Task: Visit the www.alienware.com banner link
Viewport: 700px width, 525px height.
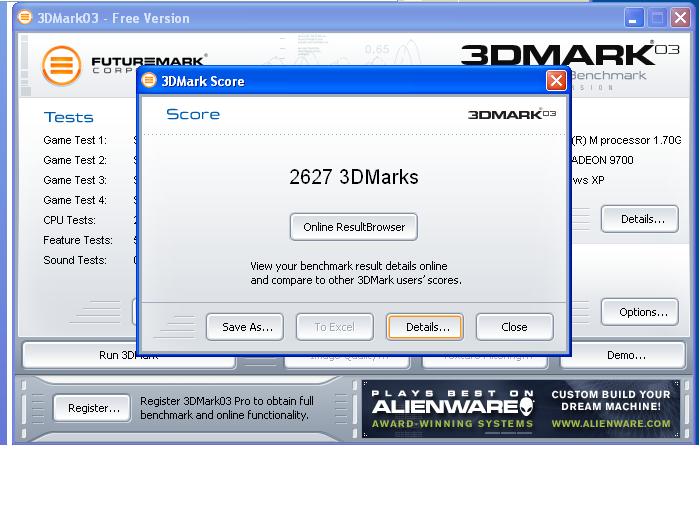Action: coord(611,423)
